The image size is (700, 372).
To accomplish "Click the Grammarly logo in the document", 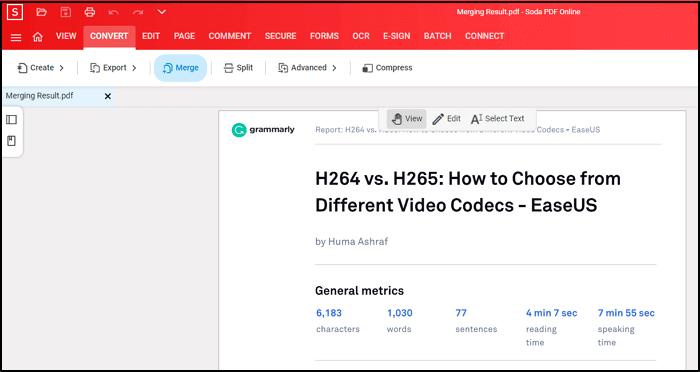I will click(263, 130).
